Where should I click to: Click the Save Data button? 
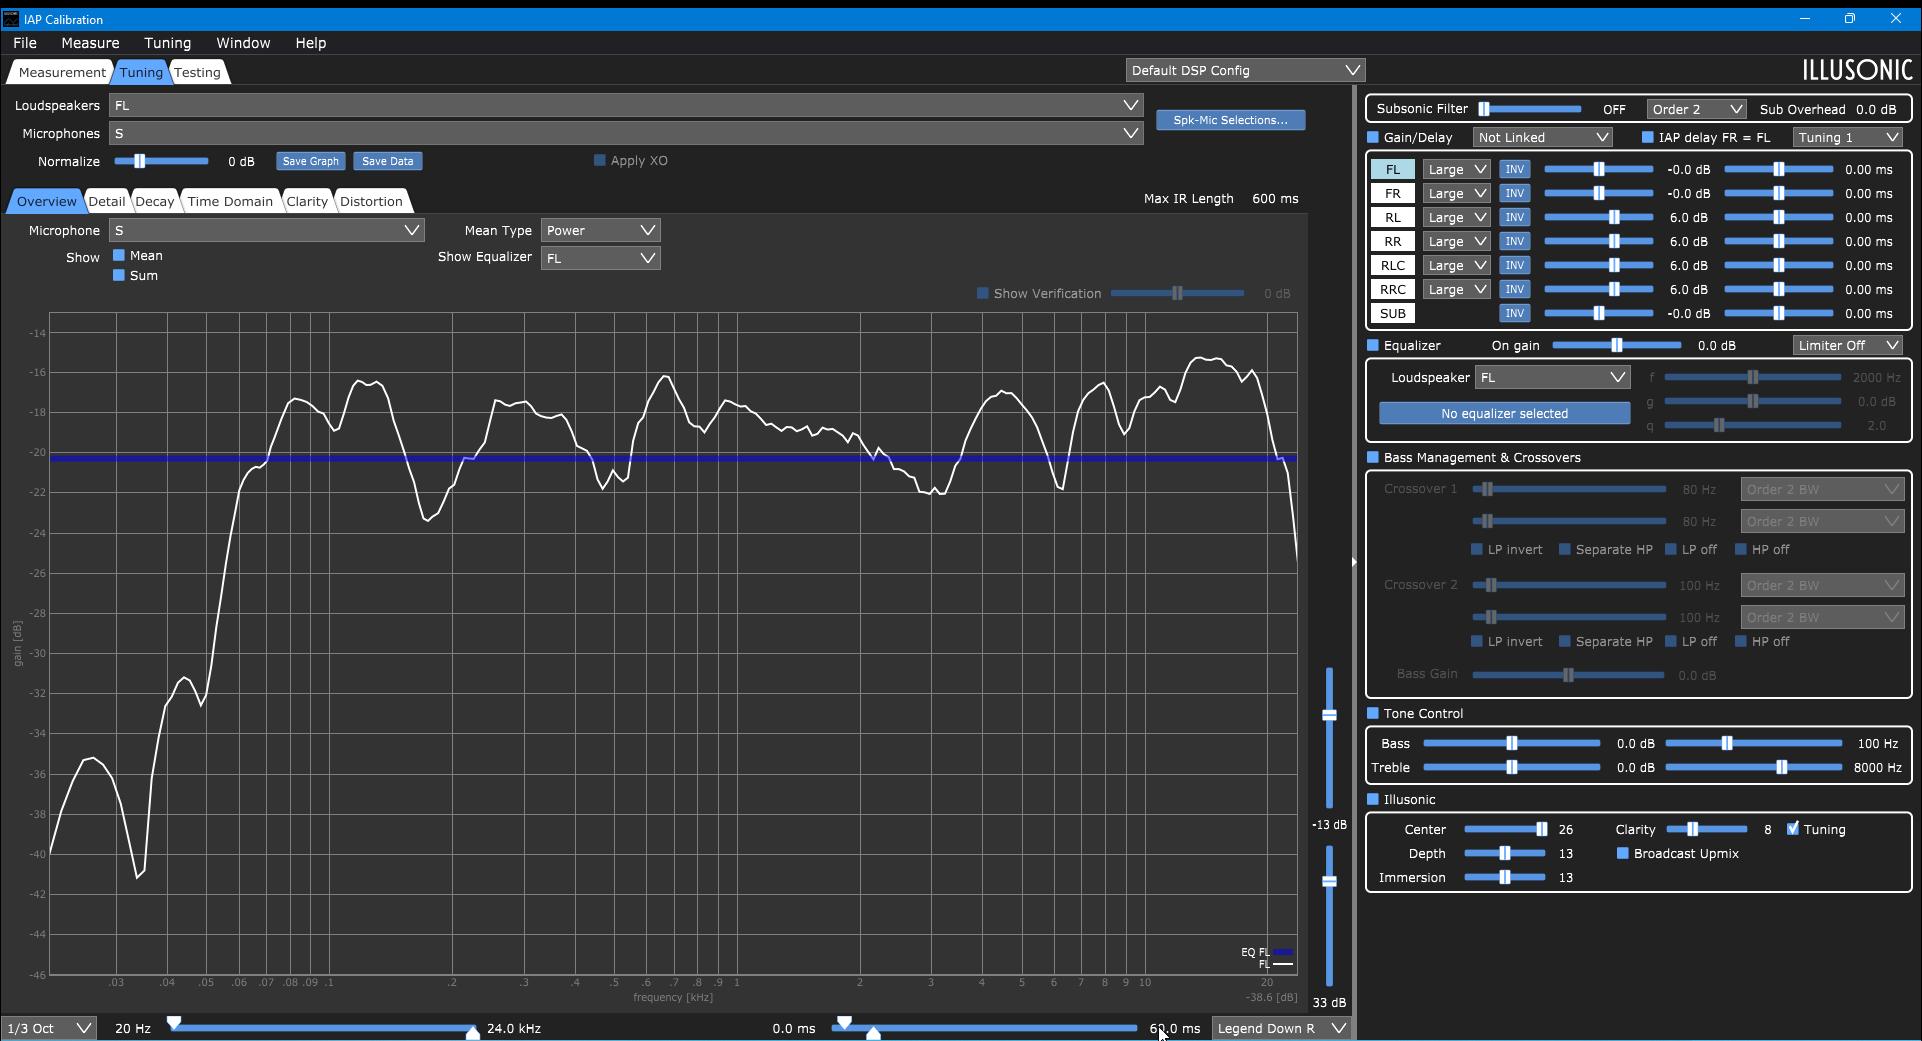pos(387,161)
